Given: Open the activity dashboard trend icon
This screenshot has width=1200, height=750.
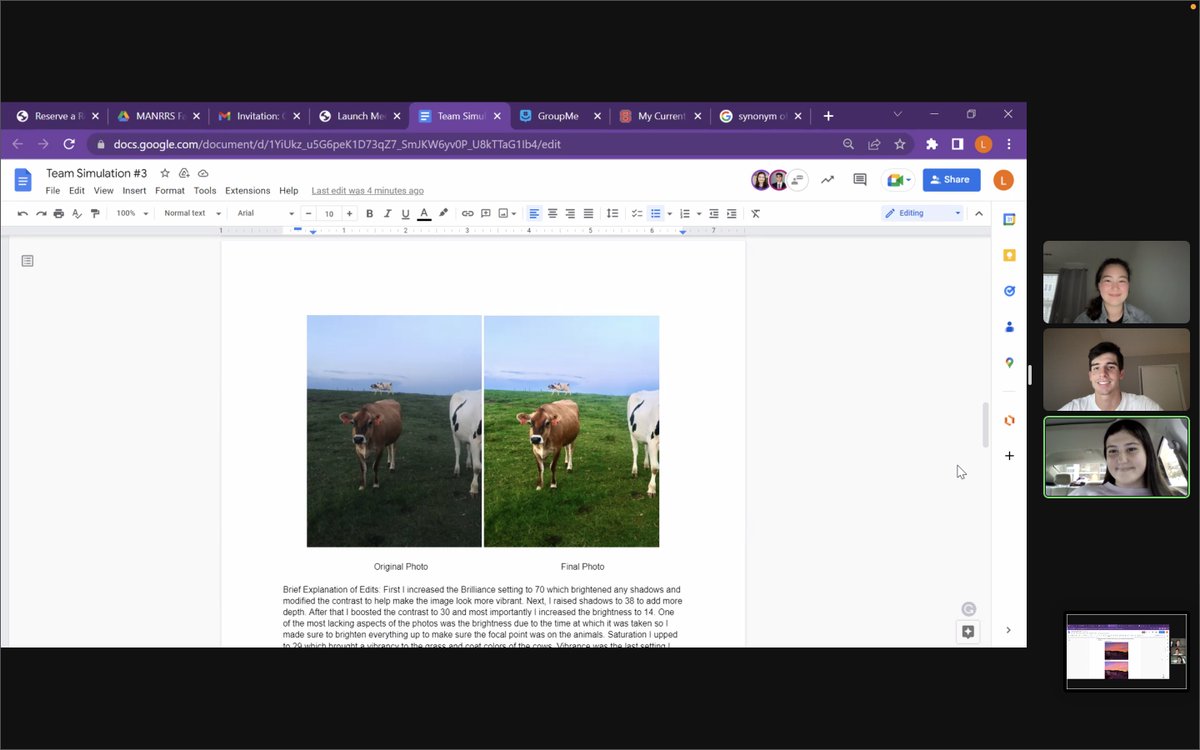Looking at the screenshot, I should [827, 180].
